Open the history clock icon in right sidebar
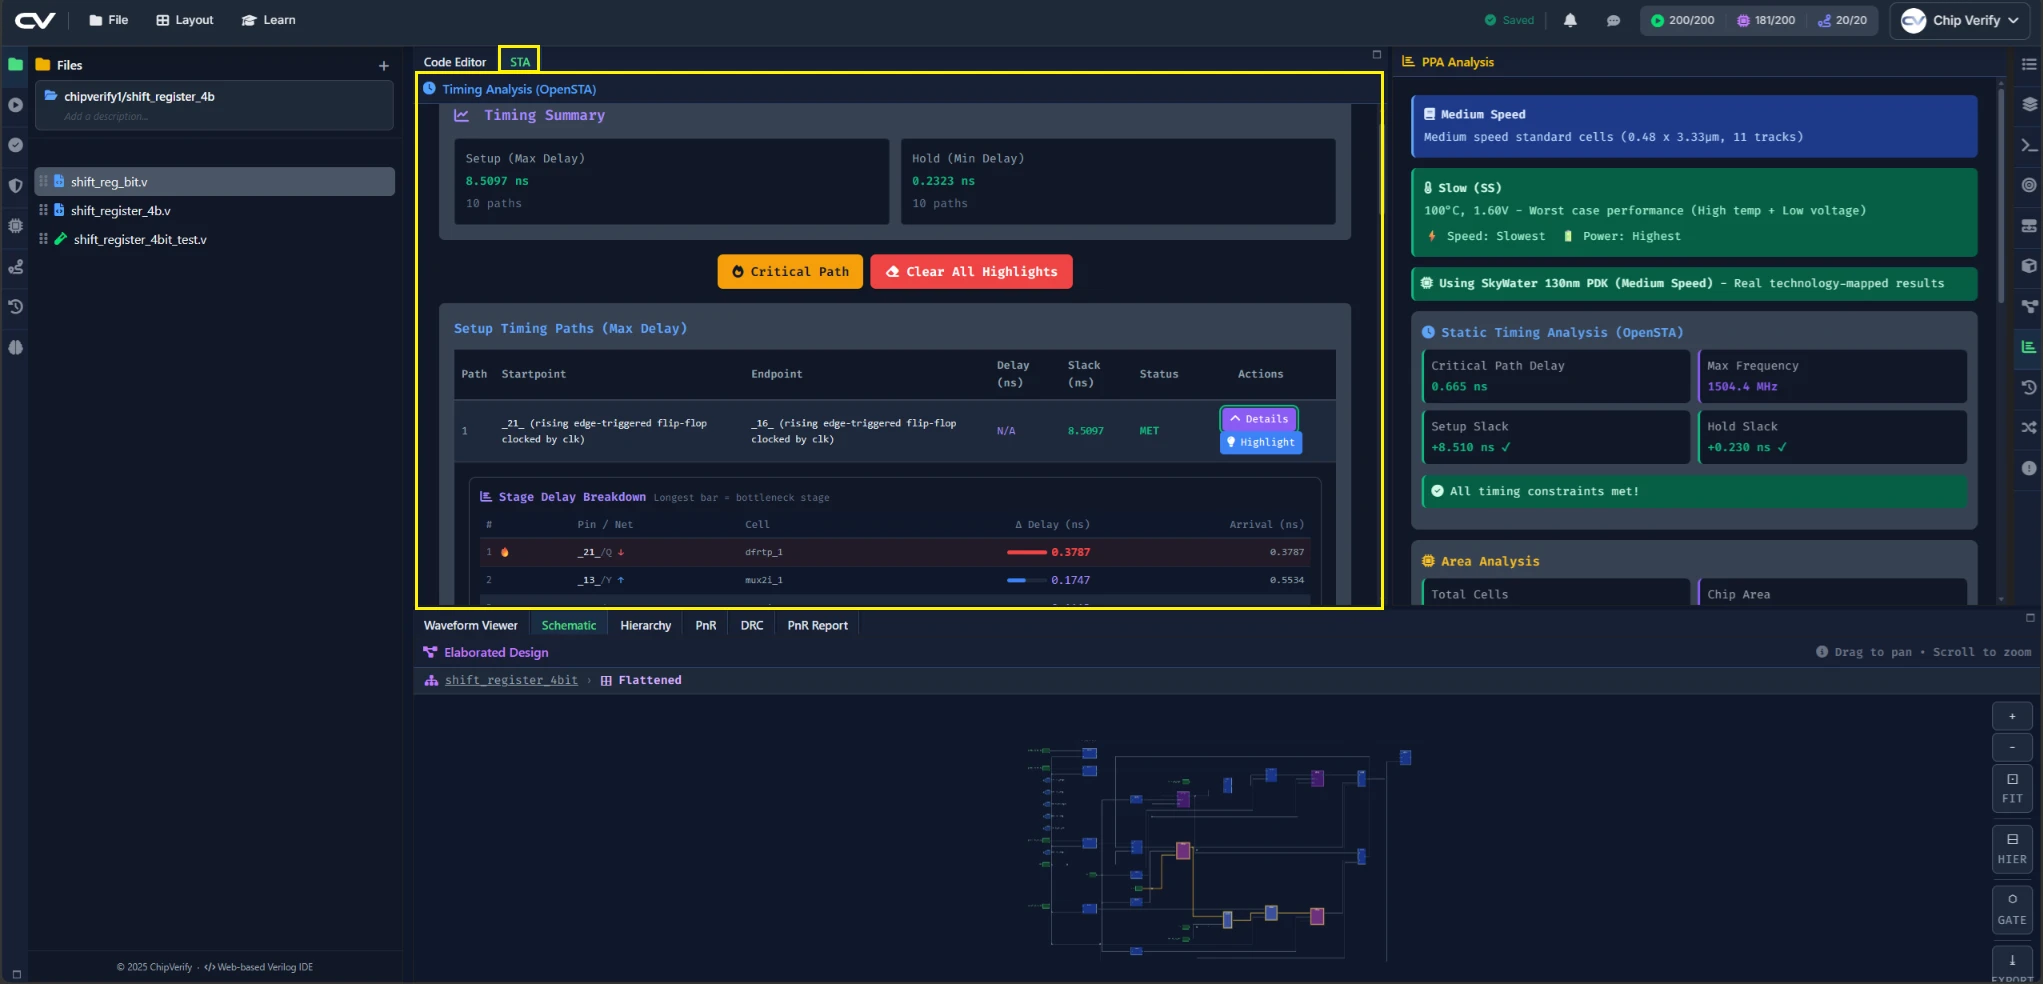This screenshot has width=2043, height=986. 2029,387
